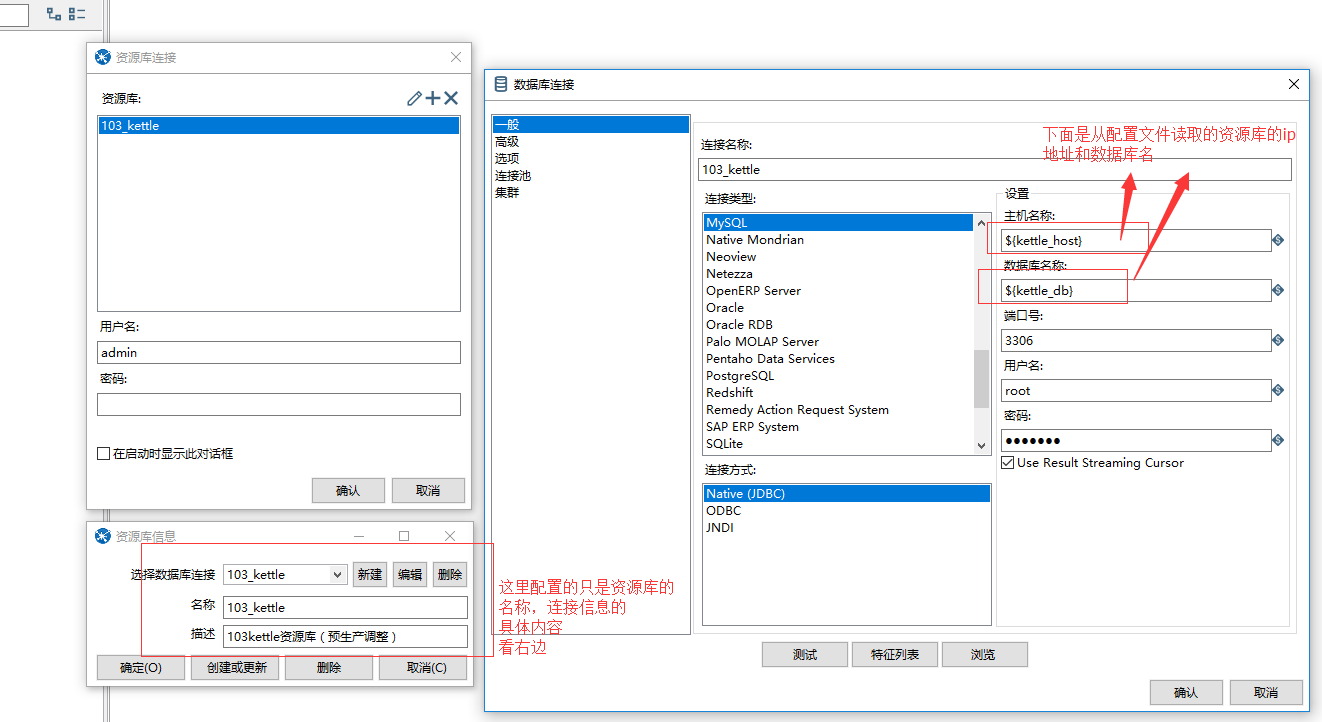This screenshot has width=1322, height=722.
Task: Click the repository user name field admin
Action: click(x=279, y=352)
